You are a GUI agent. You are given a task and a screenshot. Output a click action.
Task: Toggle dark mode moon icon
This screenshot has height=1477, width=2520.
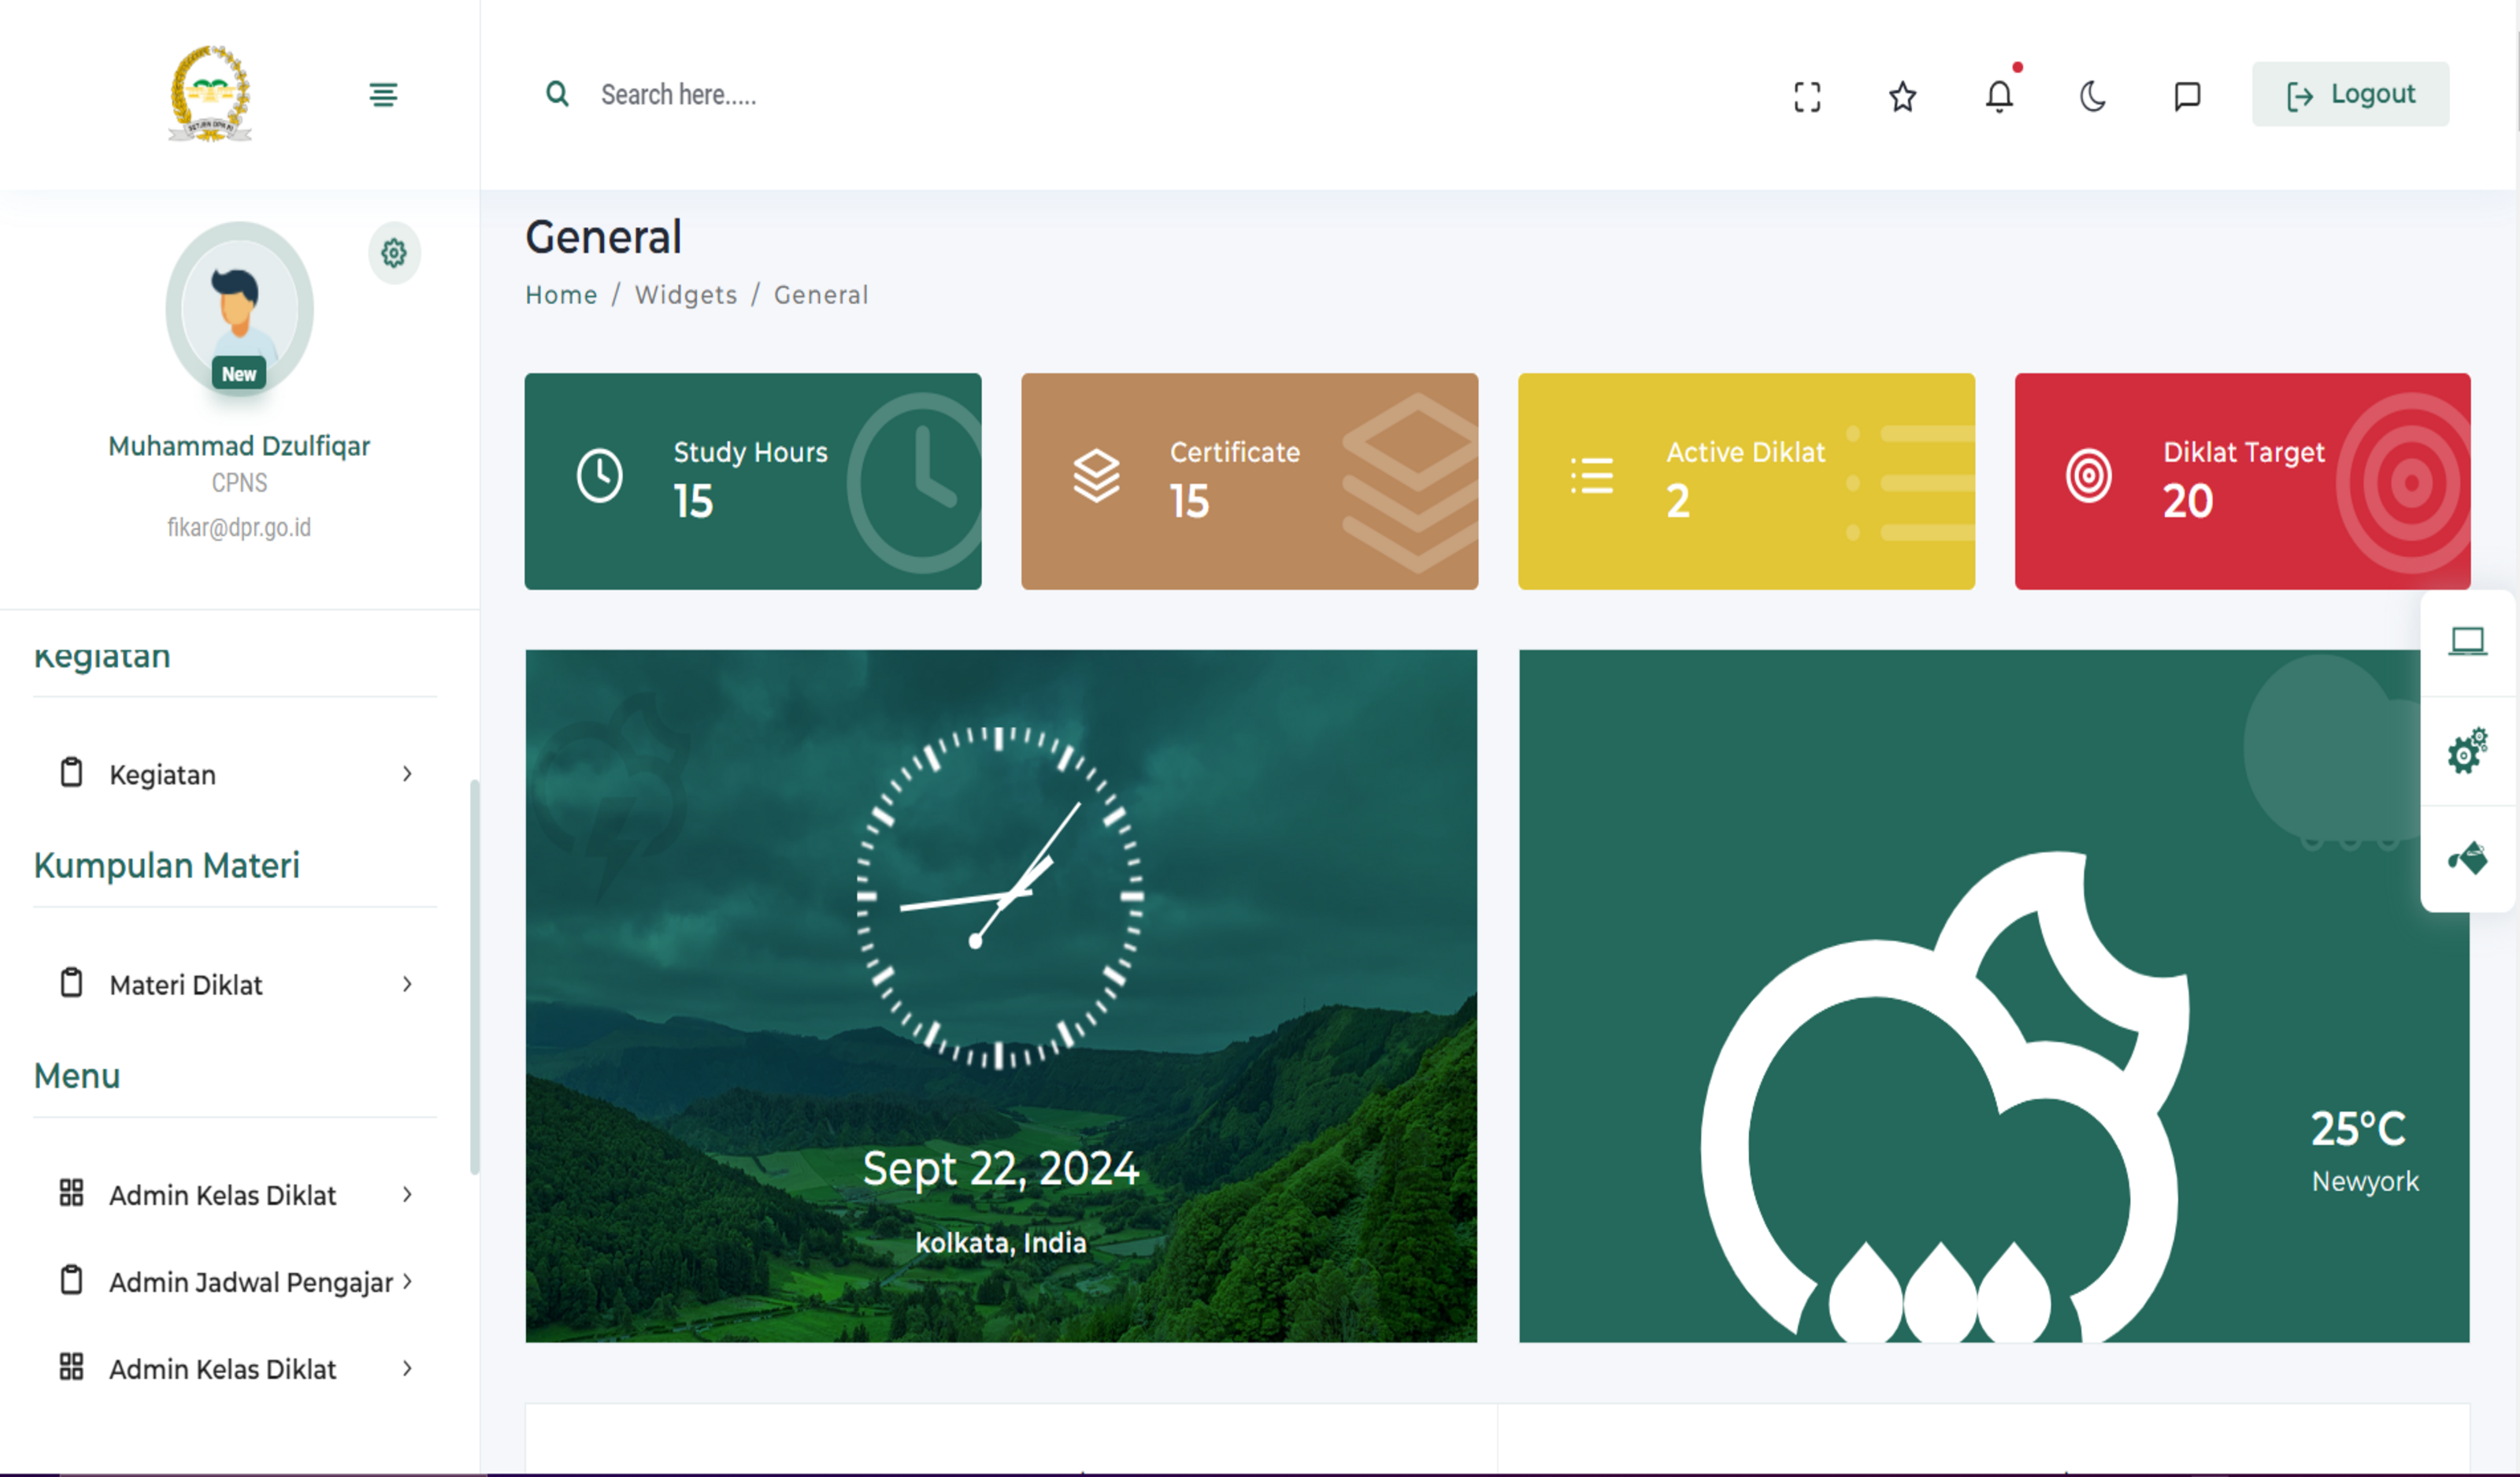(2092, 96)
